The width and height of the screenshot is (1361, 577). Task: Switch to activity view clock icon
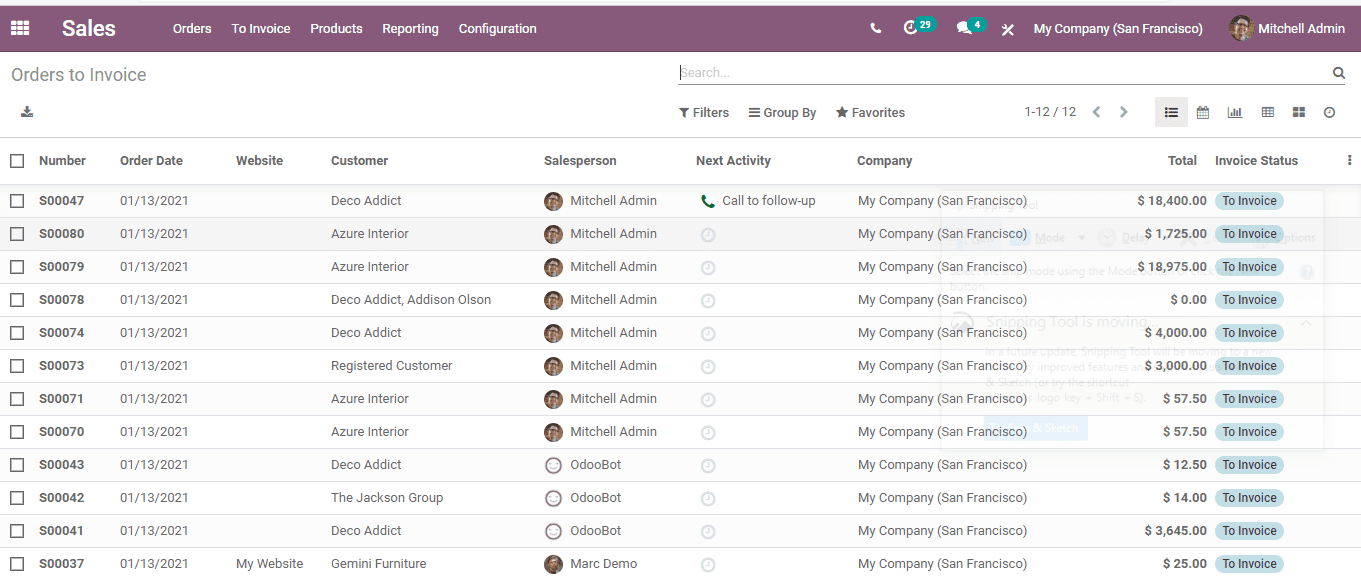point(1329,112)
